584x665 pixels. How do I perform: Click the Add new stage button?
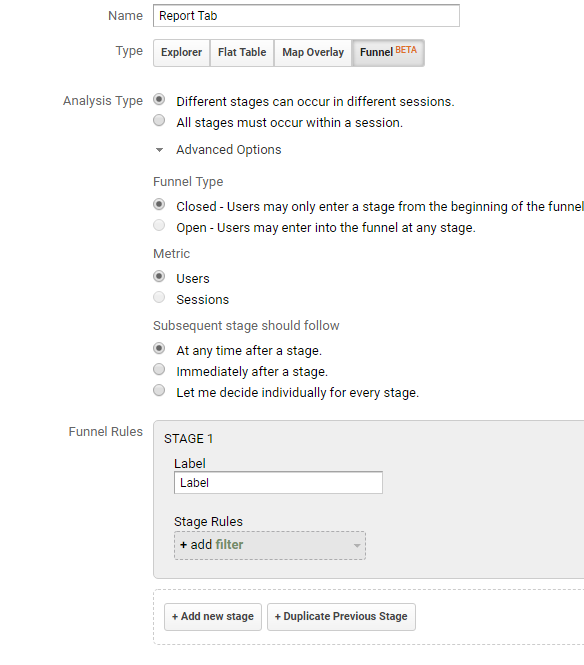213,617
